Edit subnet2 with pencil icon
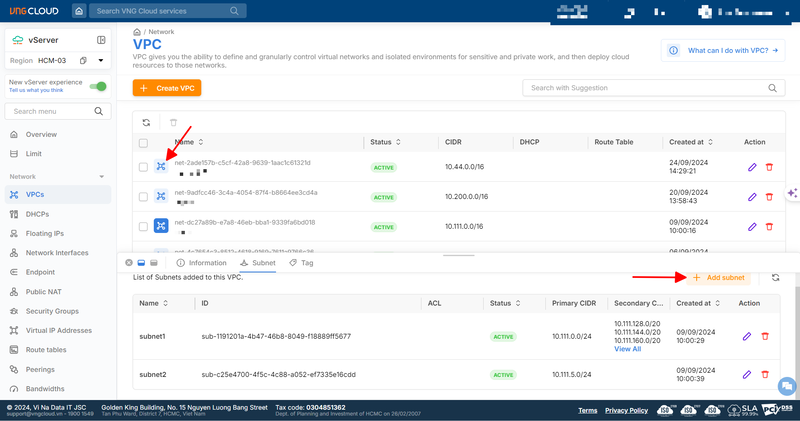This screenshot has height=421, width=800. [x=747, y=375]
